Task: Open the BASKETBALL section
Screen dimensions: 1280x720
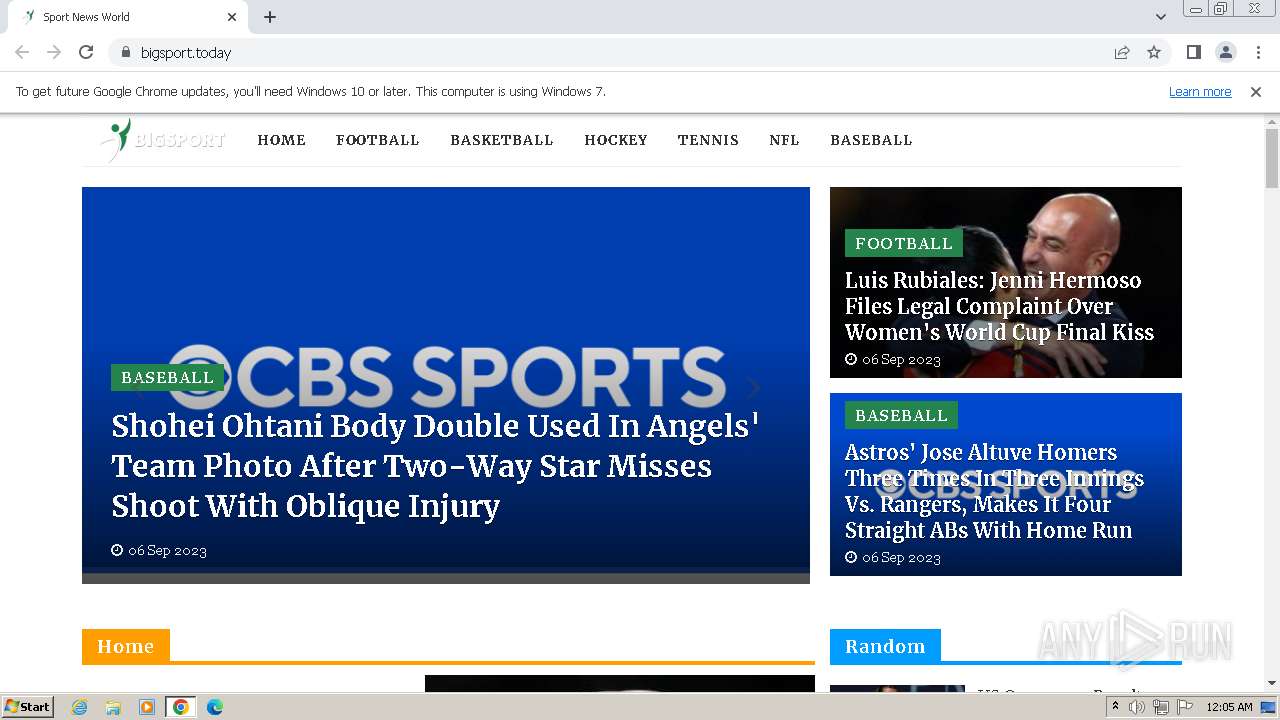Action: (x=502, y=140)
